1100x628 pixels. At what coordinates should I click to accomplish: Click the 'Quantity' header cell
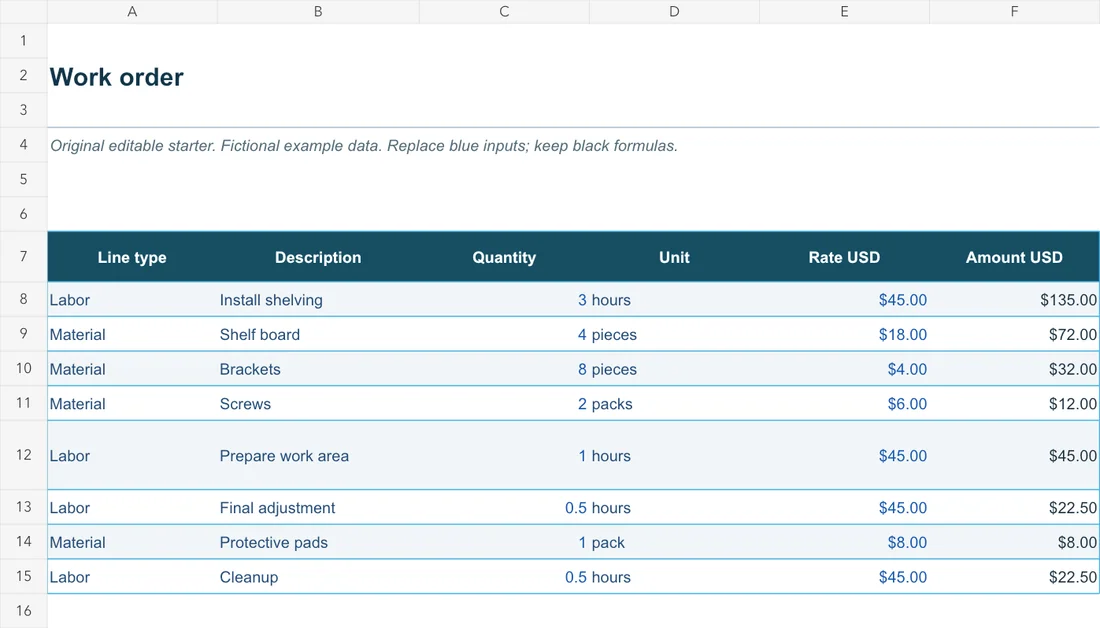coord(504,257)
